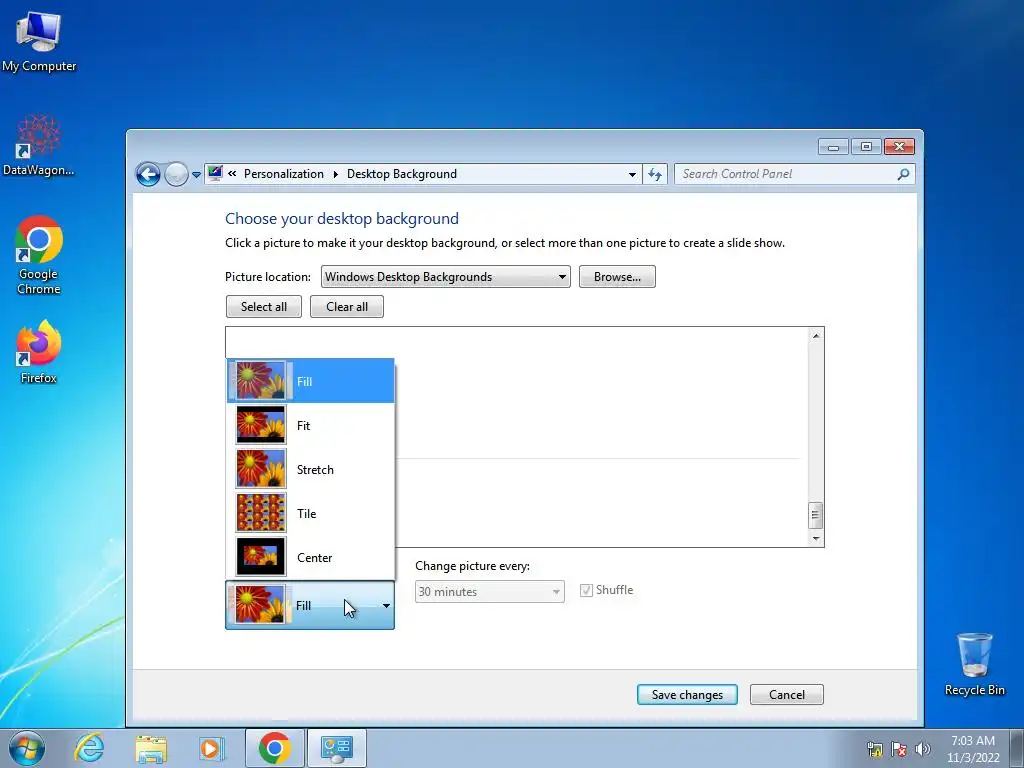Minimize the Desktop Background window
The height and width of the screenshot is (768, 1024).
coord(833,147)
